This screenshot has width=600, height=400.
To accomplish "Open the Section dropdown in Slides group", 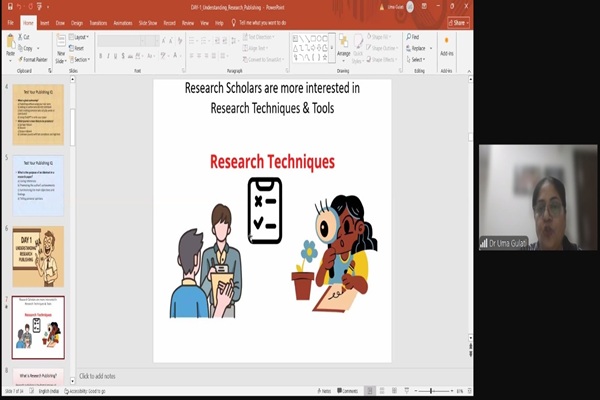I will tap(82, 59).
